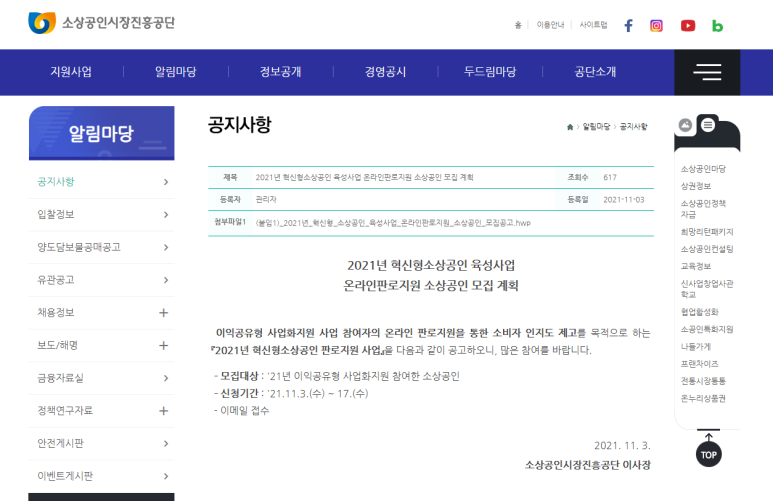Click the chevron next to 금융자료실
This screenshot has height=501, width=773.
tap(166, 378)
